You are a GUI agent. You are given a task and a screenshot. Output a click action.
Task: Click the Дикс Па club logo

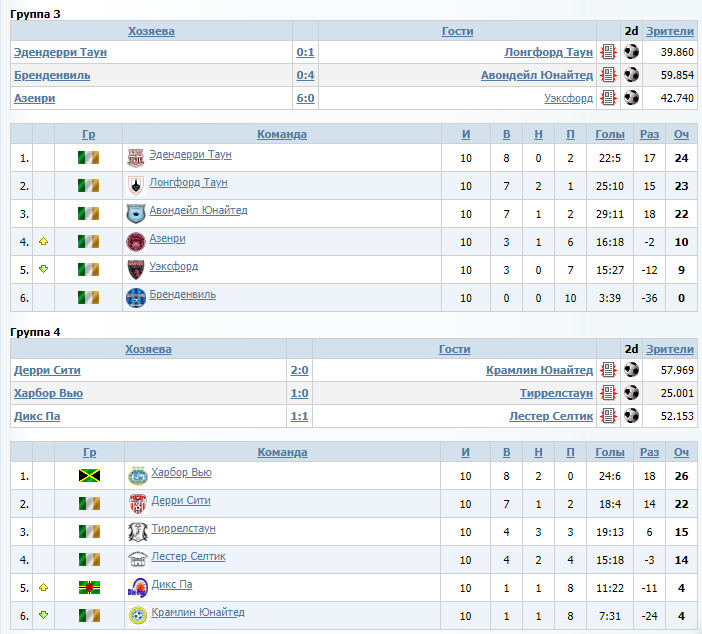point(137,587)
